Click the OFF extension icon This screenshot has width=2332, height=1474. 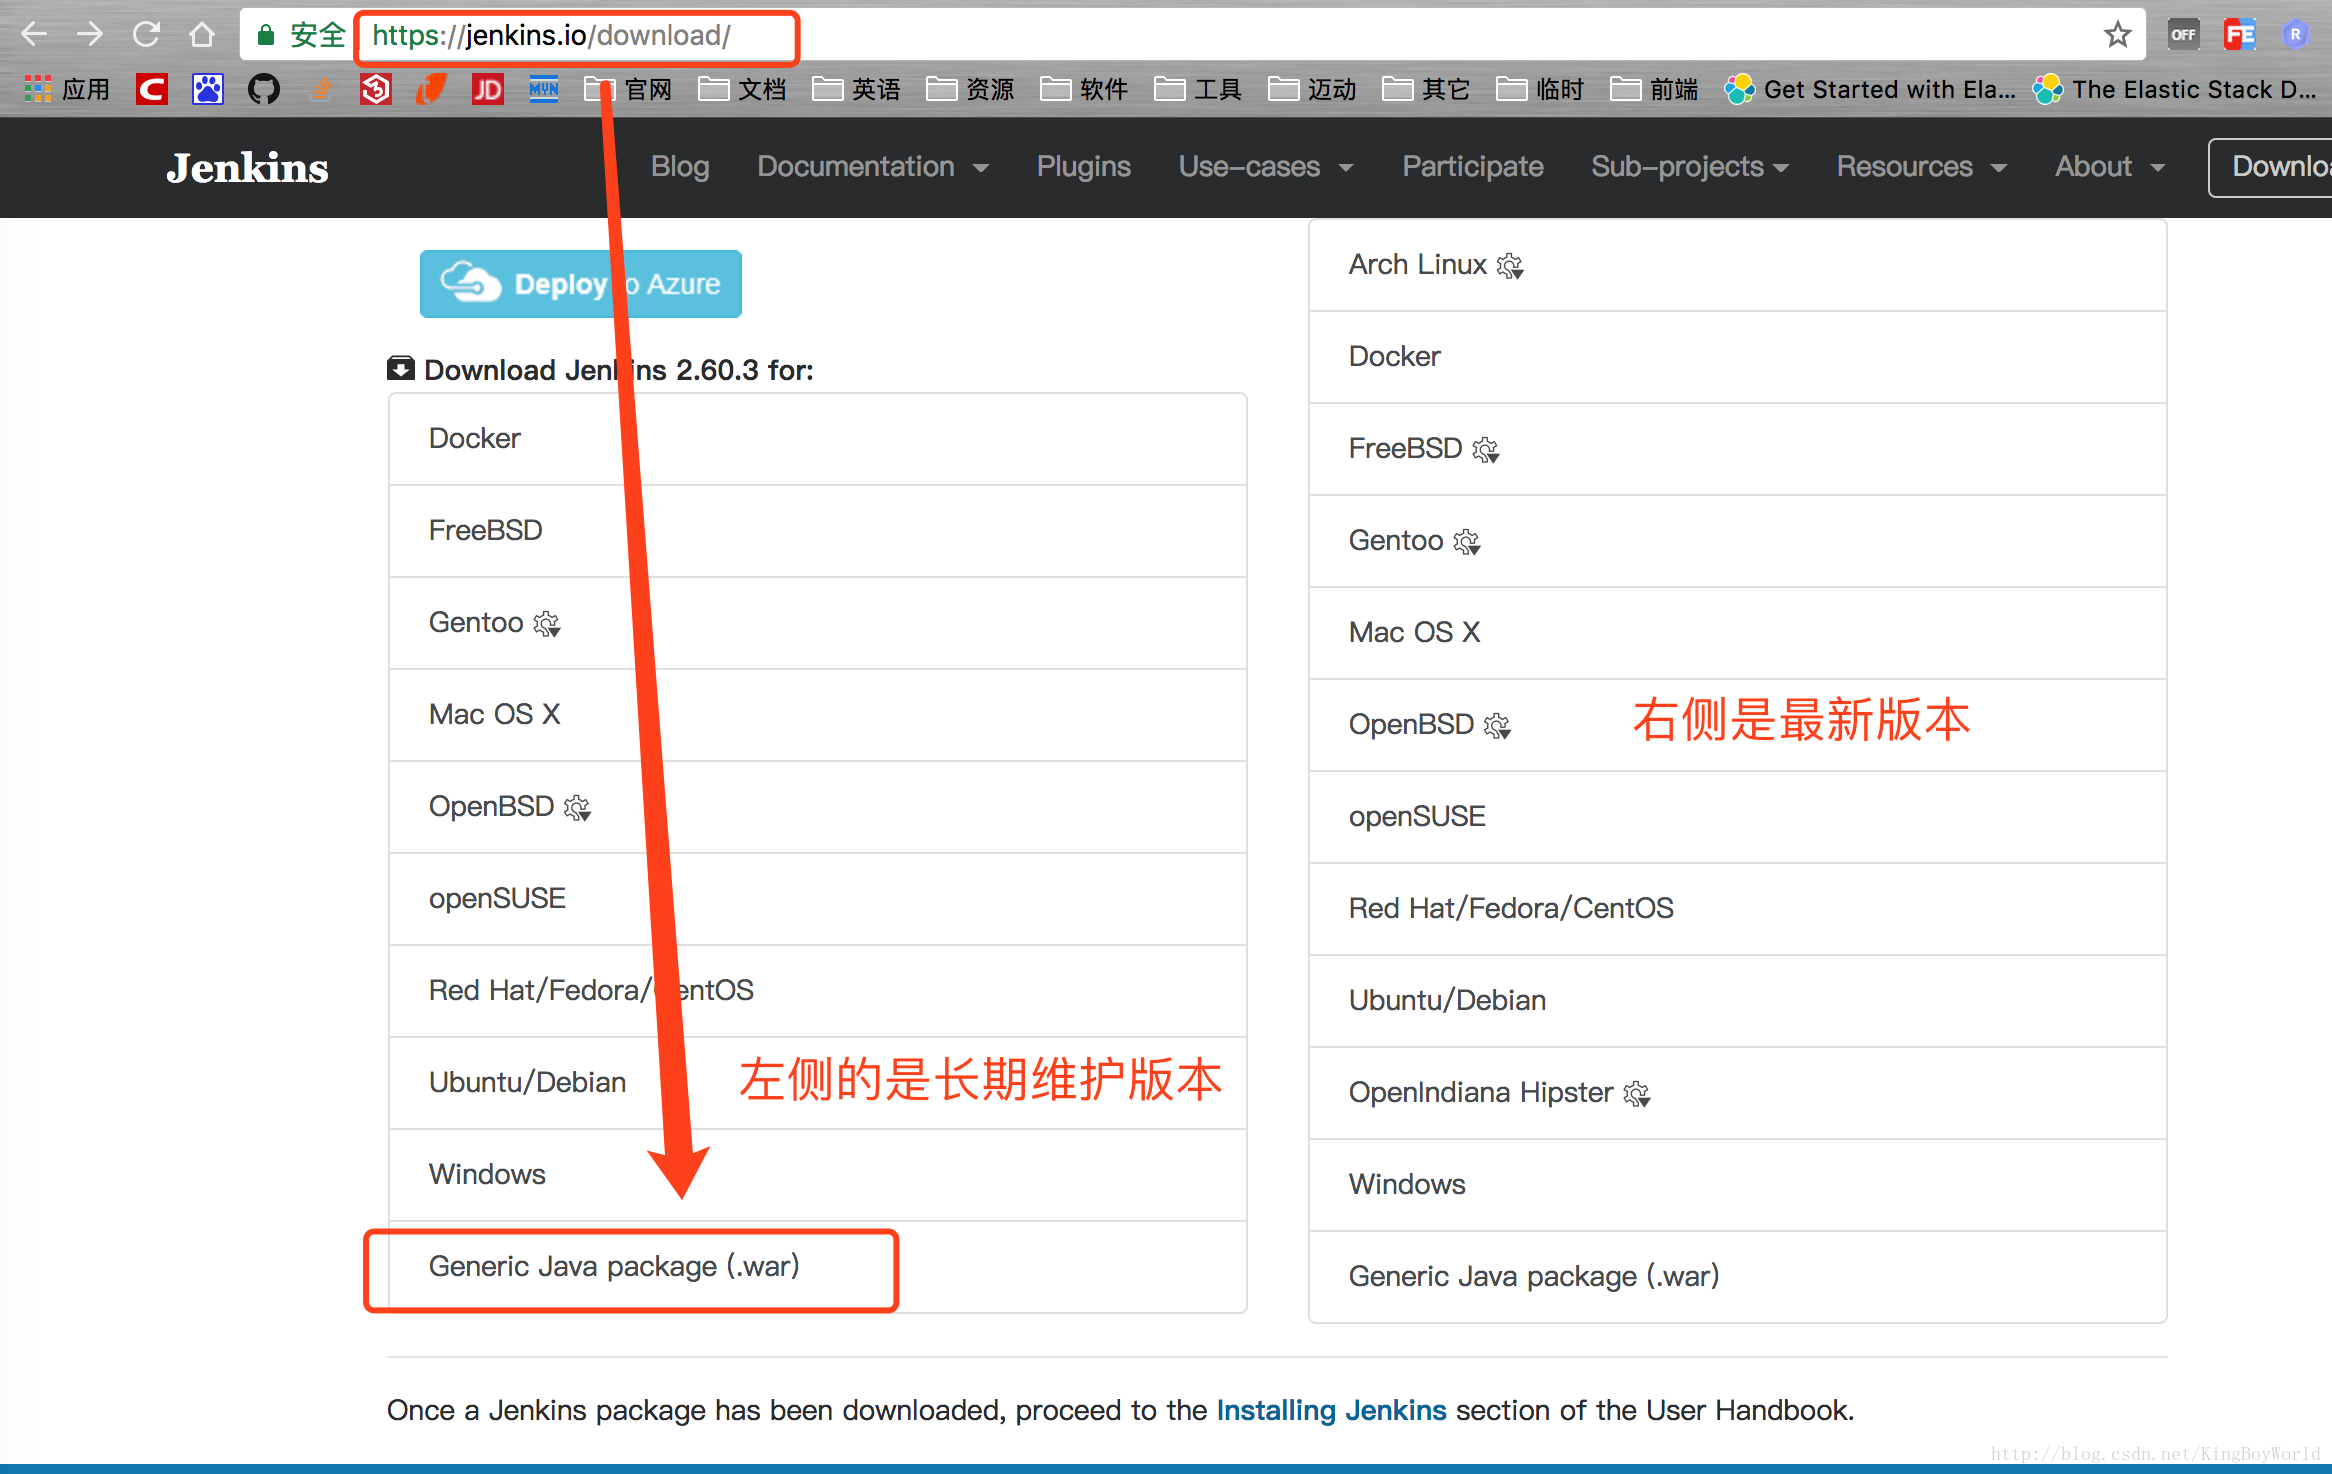click(x=2183, y=35)
